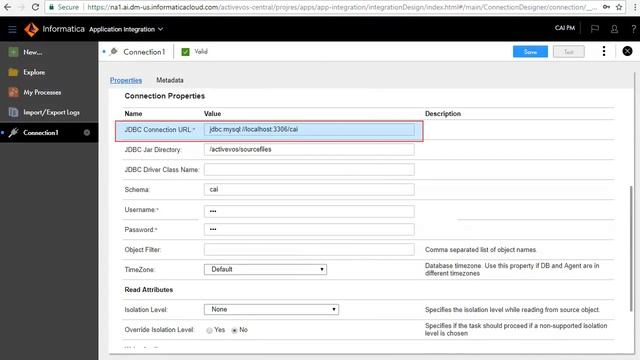Click the vertical scrollbar of properties panel
Image resolution: width=640 pixels, height=360 pixels.
point(632,249)
